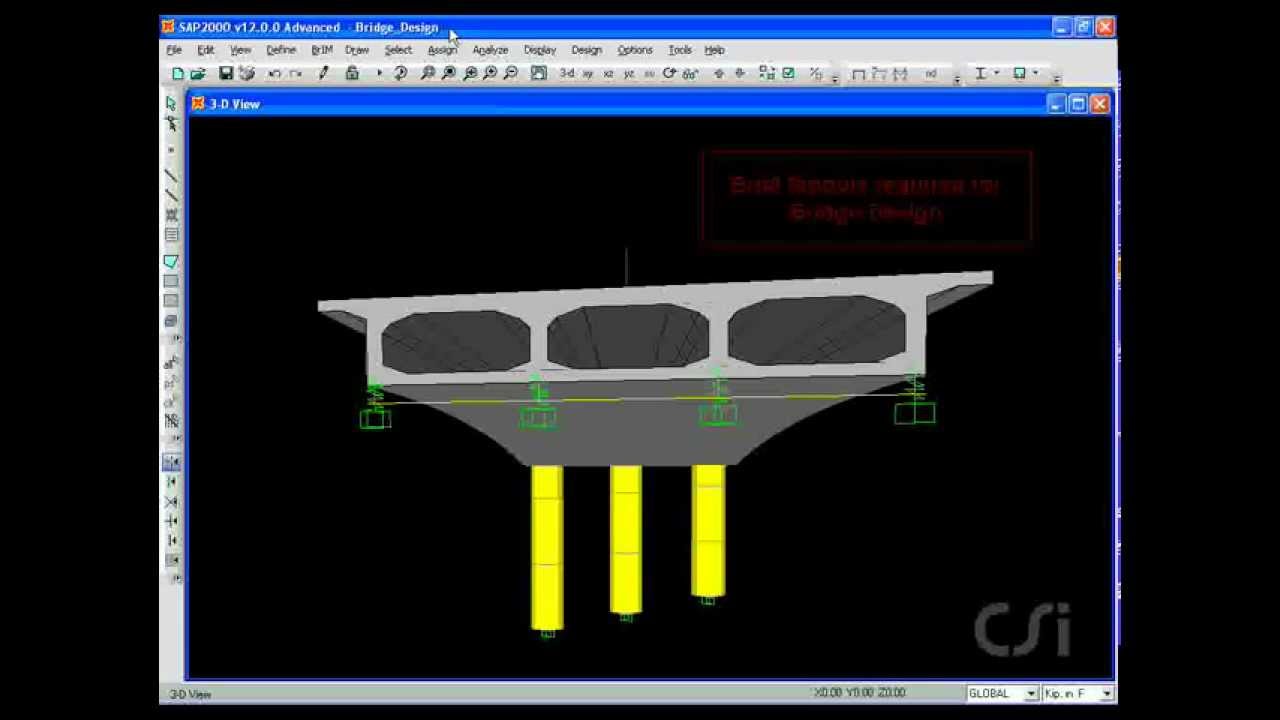Select the pointer tool in side toolbar
The image size is (1280, 720).
[x=171, y=103]
